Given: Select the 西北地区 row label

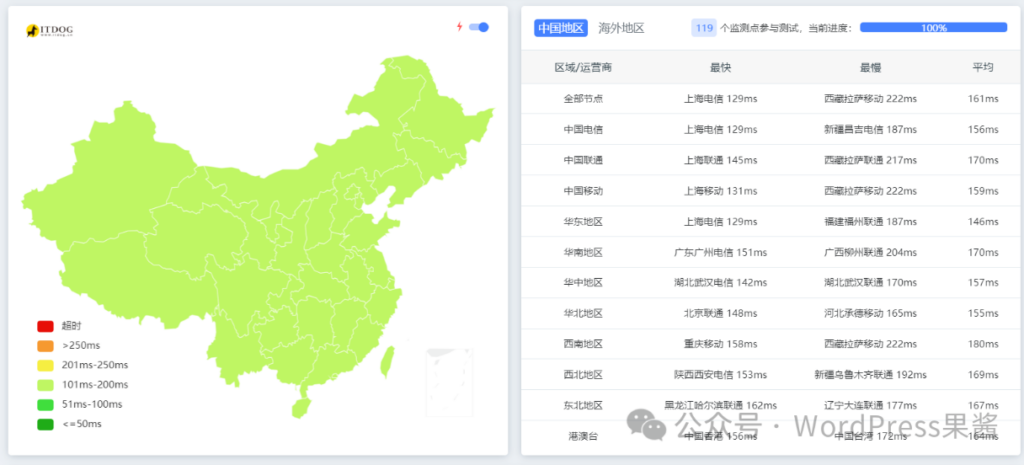Looking at the screenshot, I should click(x=583, y=375).
